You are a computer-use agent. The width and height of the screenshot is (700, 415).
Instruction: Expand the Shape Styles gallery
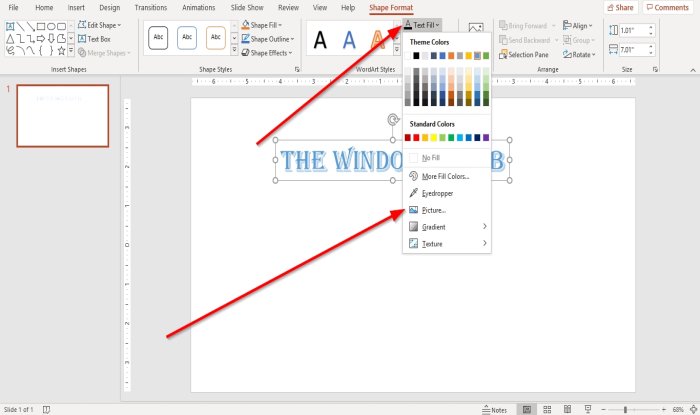[x=234, y=50]
